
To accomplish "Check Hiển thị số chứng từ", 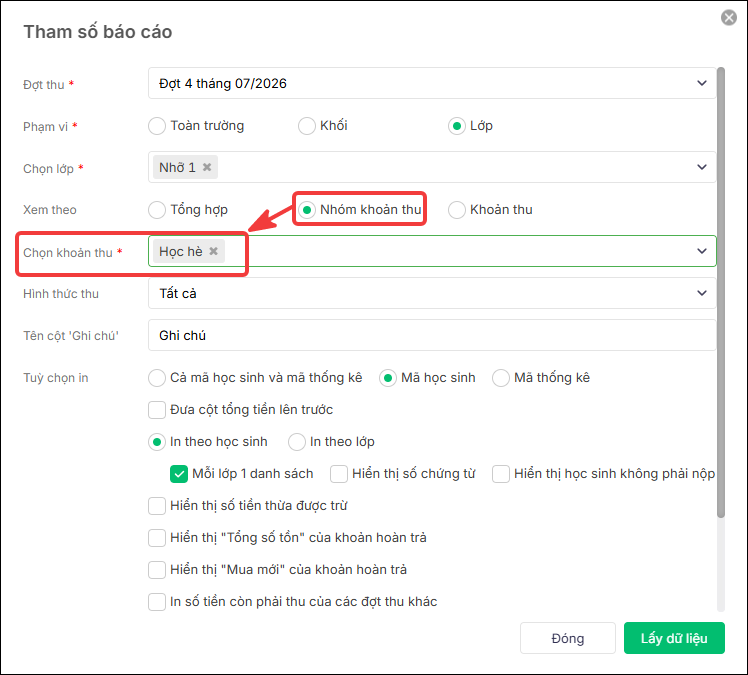I will [339, 474].
